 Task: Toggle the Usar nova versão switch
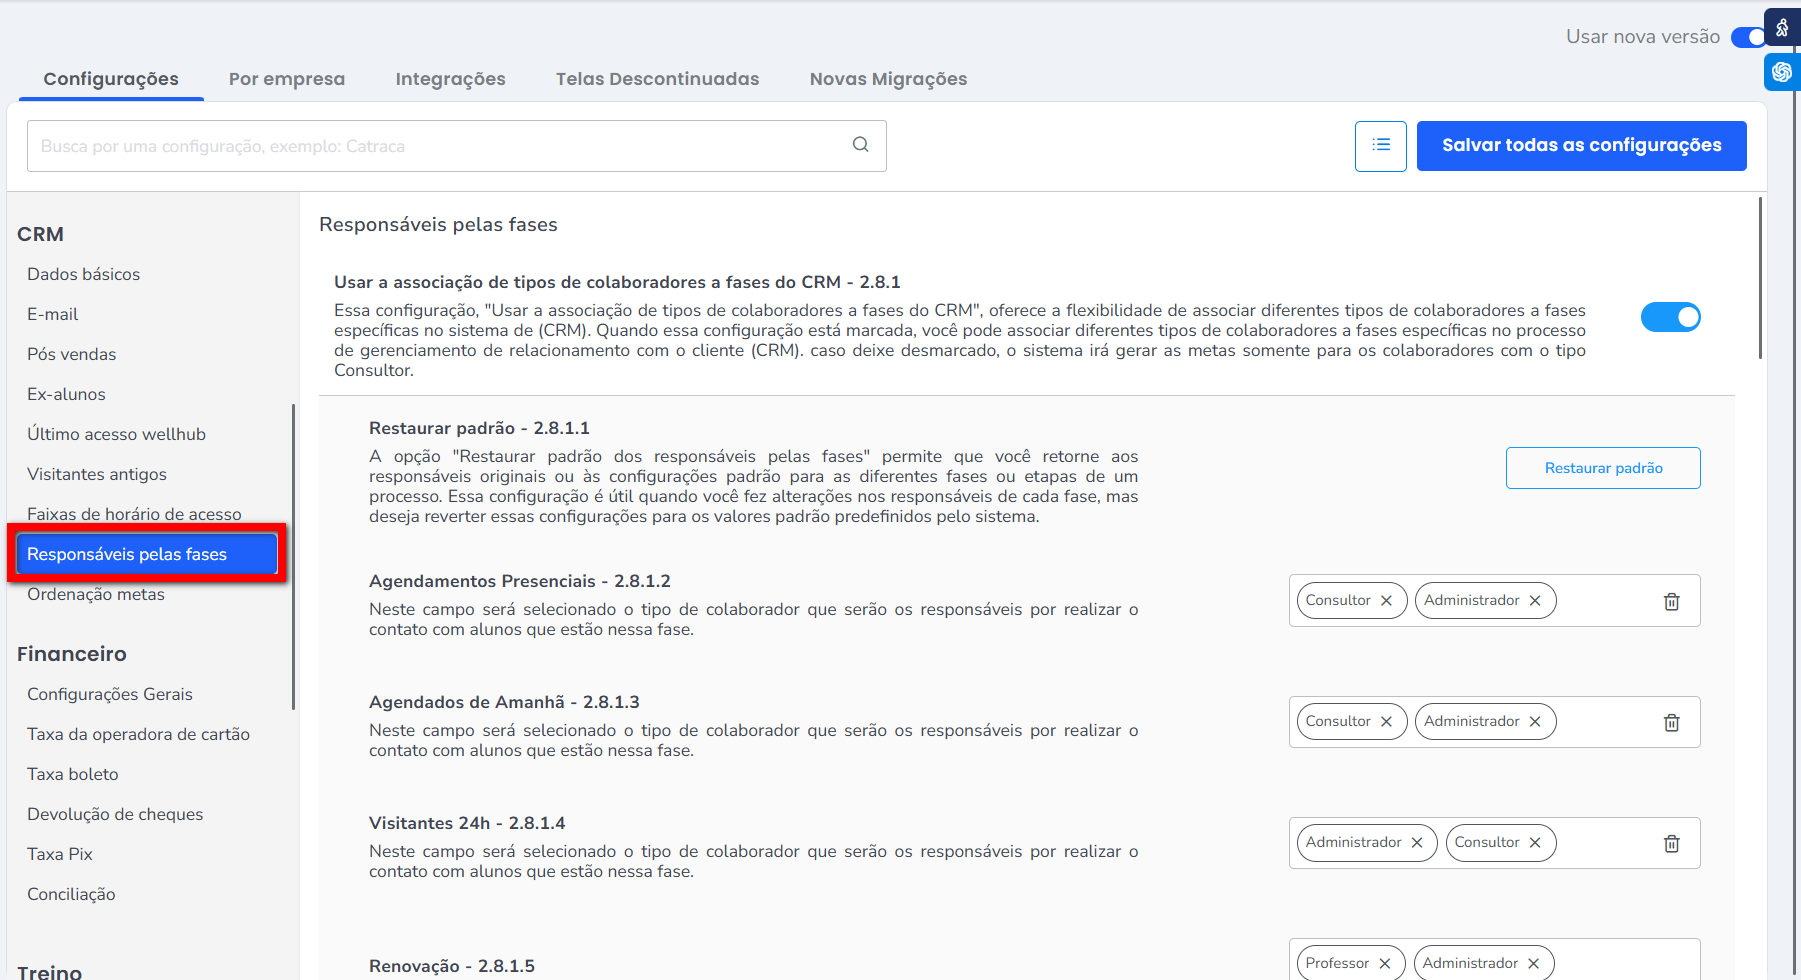1748,37
